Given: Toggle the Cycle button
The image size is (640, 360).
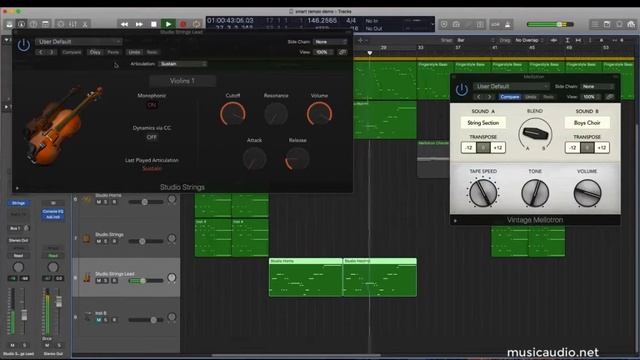Looking at the screenshot, I should coord(197,24).
